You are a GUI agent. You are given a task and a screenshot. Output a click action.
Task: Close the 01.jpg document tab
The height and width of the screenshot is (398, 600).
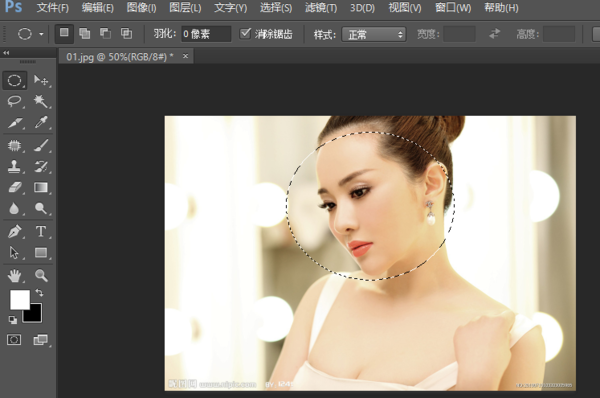tap(186, 56)
